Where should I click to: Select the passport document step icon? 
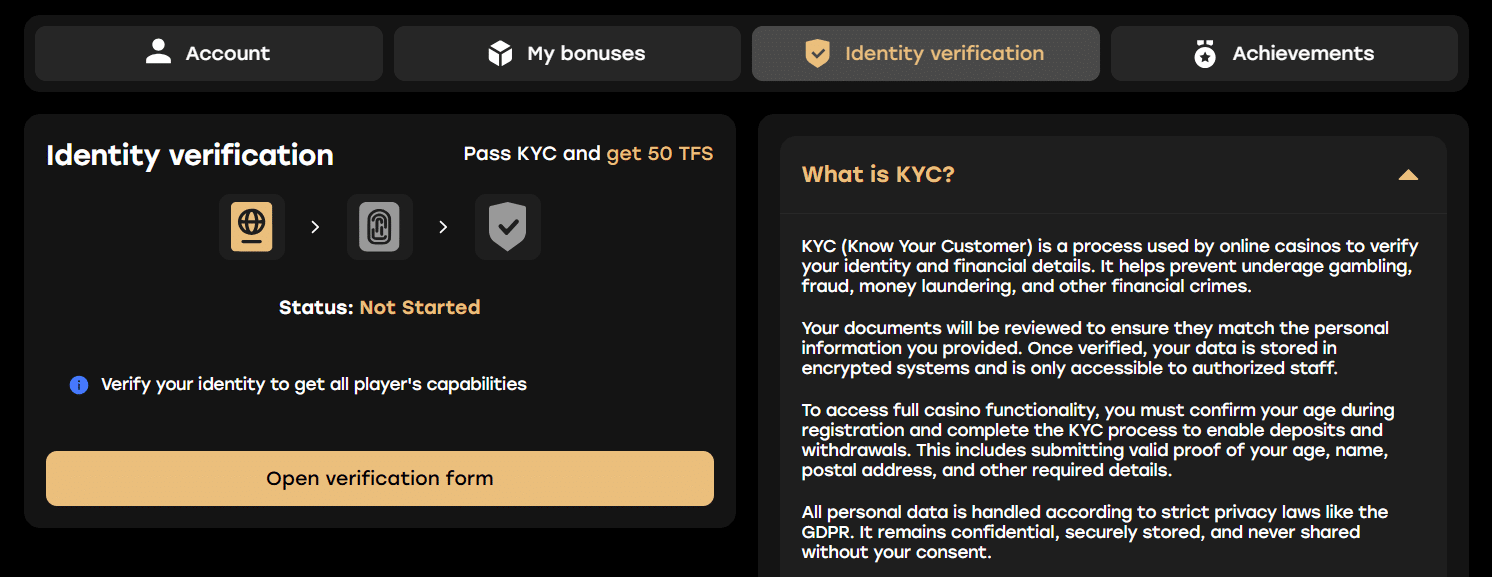(252, 227)
